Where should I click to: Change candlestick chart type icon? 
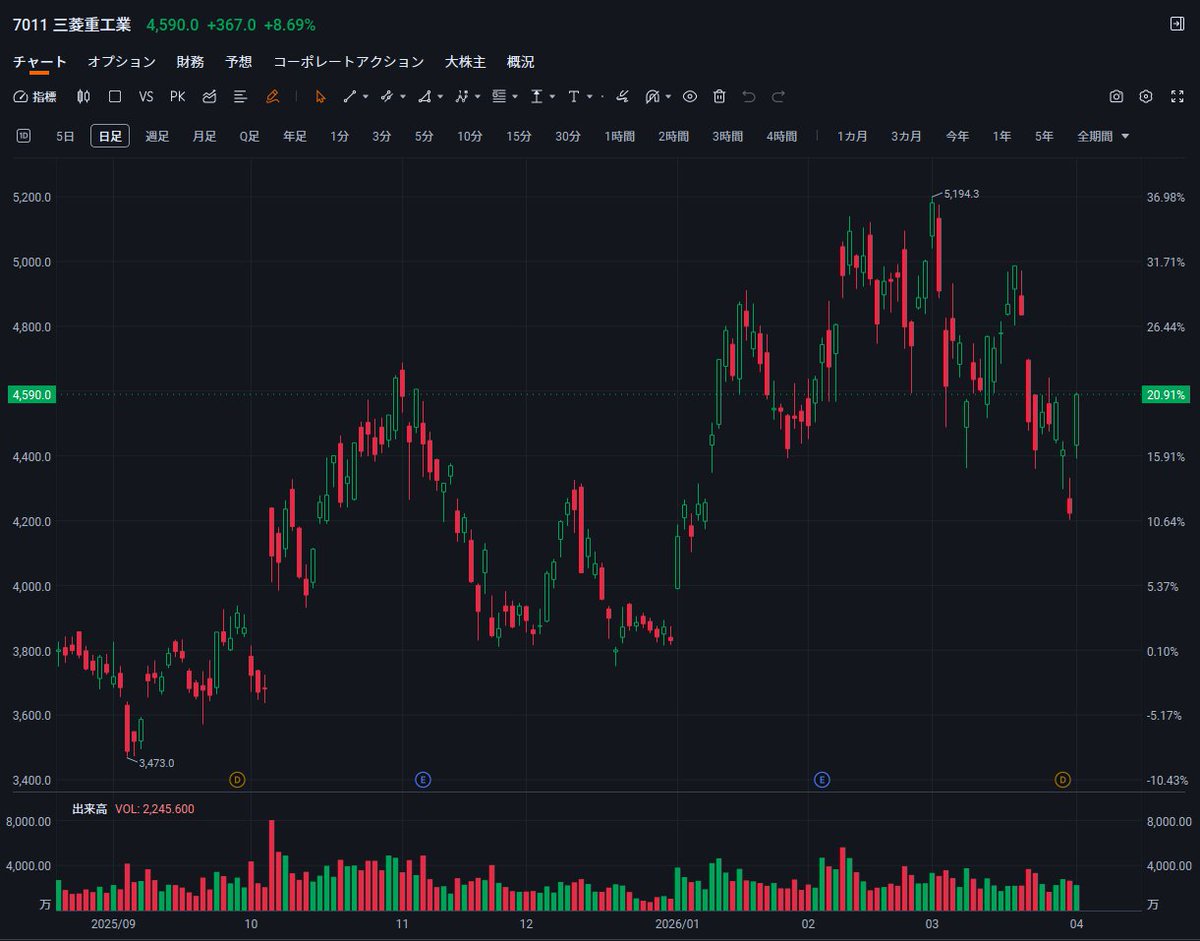click(x=84, y=97)
